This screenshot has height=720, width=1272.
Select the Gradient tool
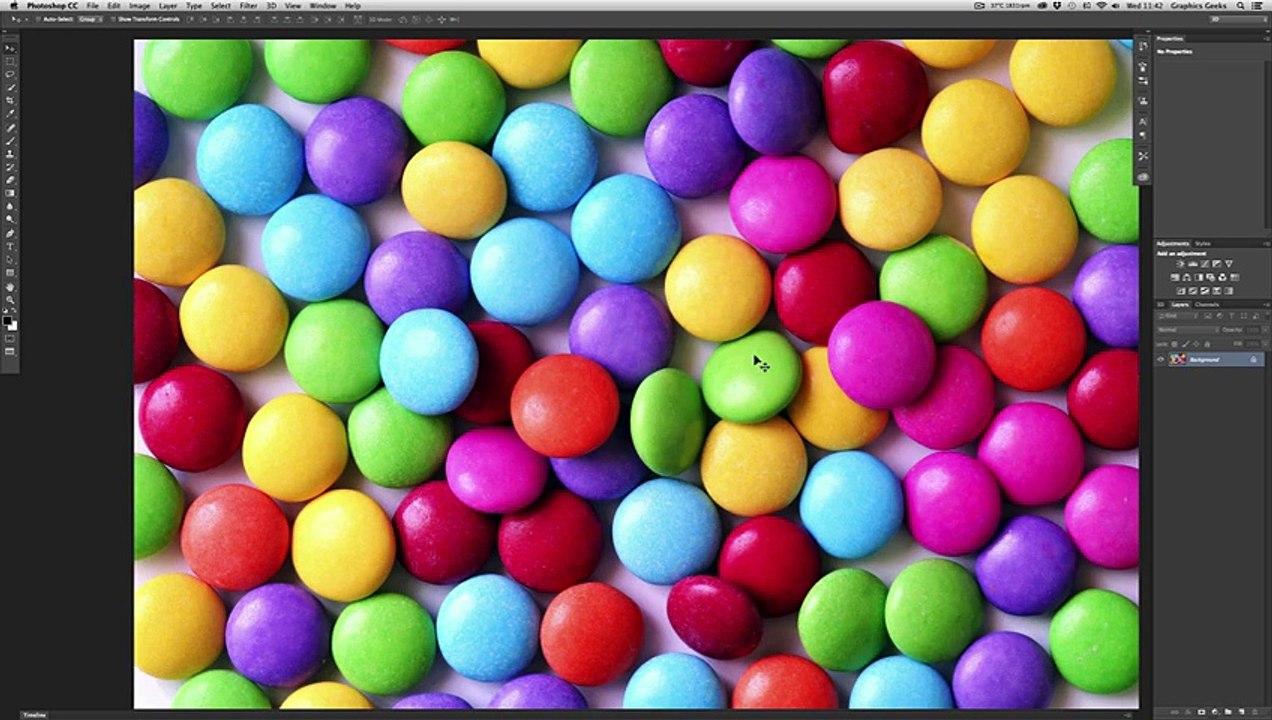pos(10,192)
